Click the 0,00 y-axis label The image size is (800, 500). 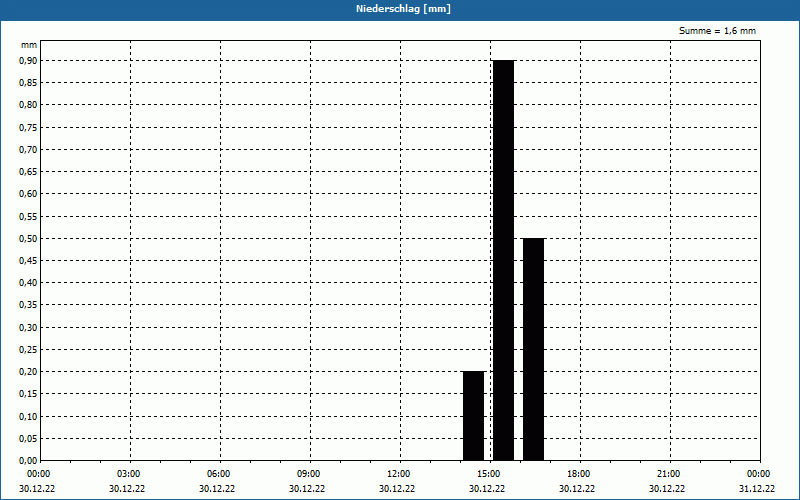[28, 461]
